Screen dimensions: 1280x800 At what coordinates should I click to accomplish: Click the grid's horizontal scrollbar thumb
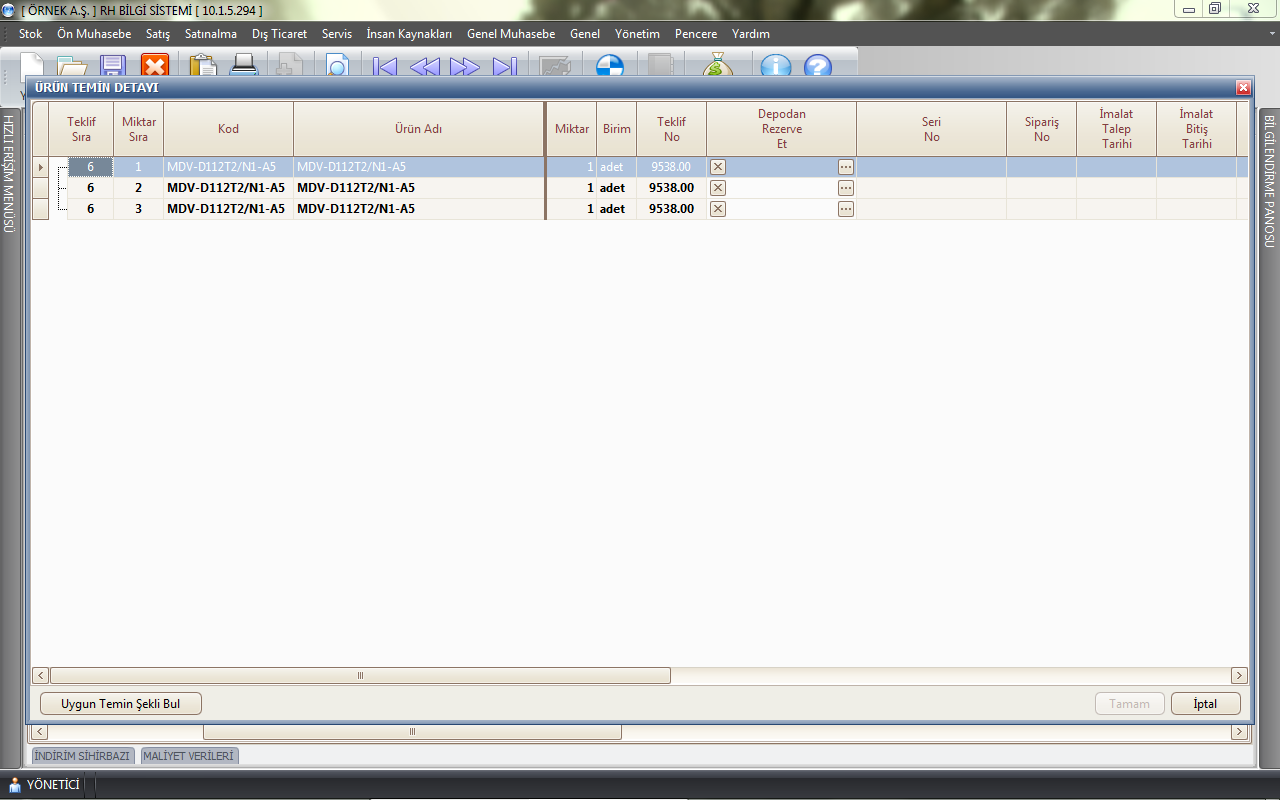click(360, 676)
